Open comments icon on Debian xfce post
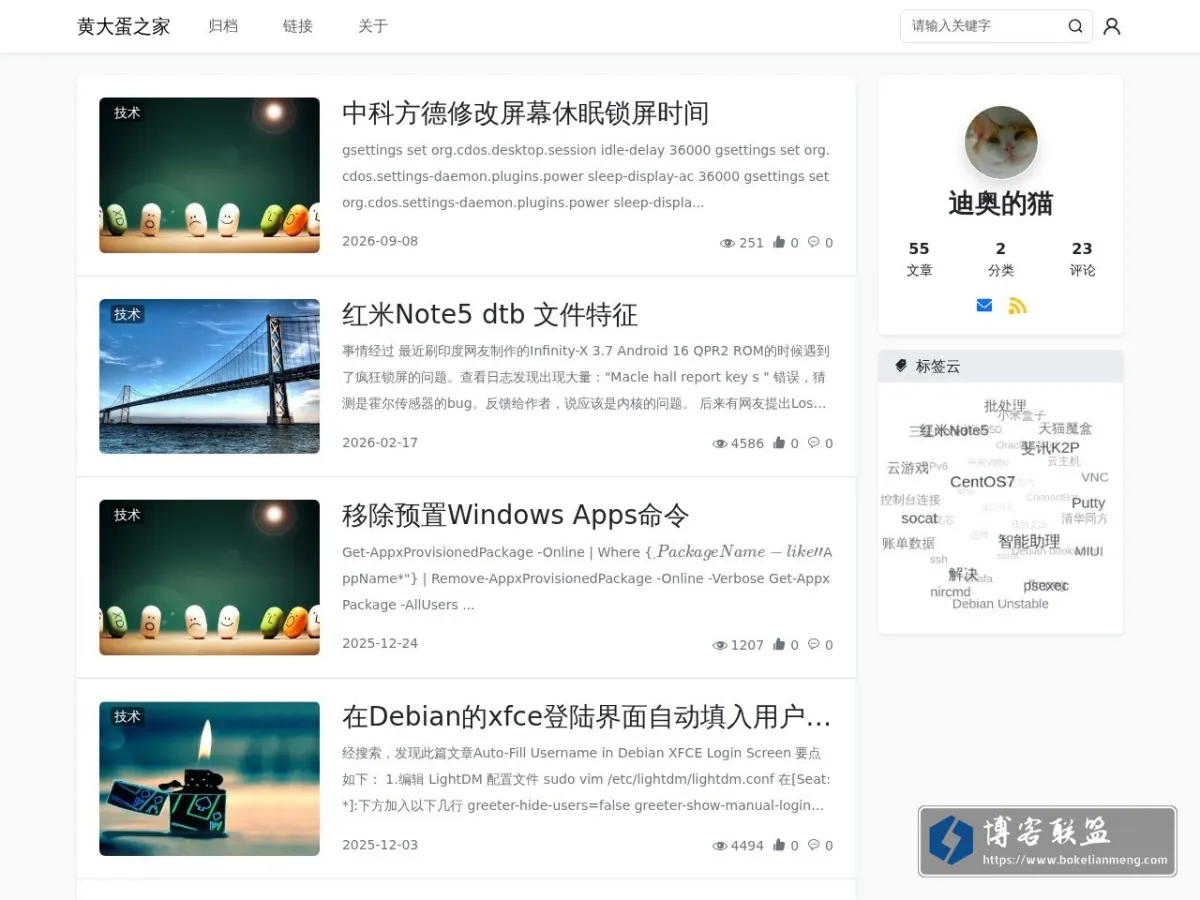This screenshot has height=900, width=1200. click(x=813, y=845)
